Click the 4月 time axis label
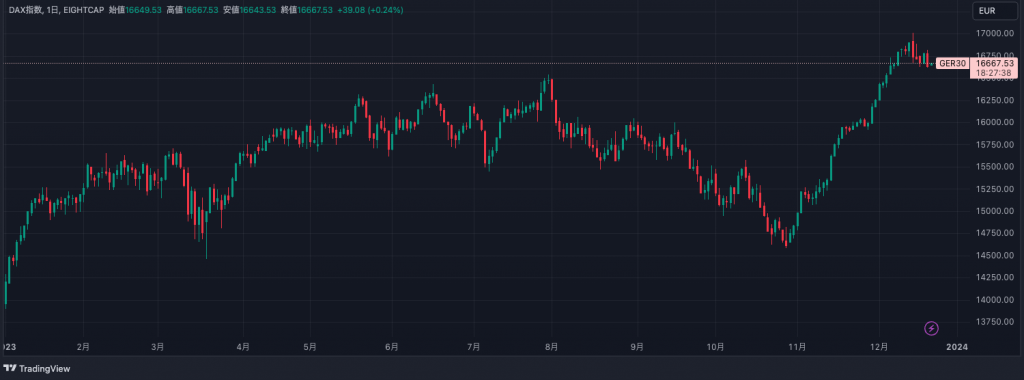The height and width of the screenshot is (380, 1024). pos(243,347)
